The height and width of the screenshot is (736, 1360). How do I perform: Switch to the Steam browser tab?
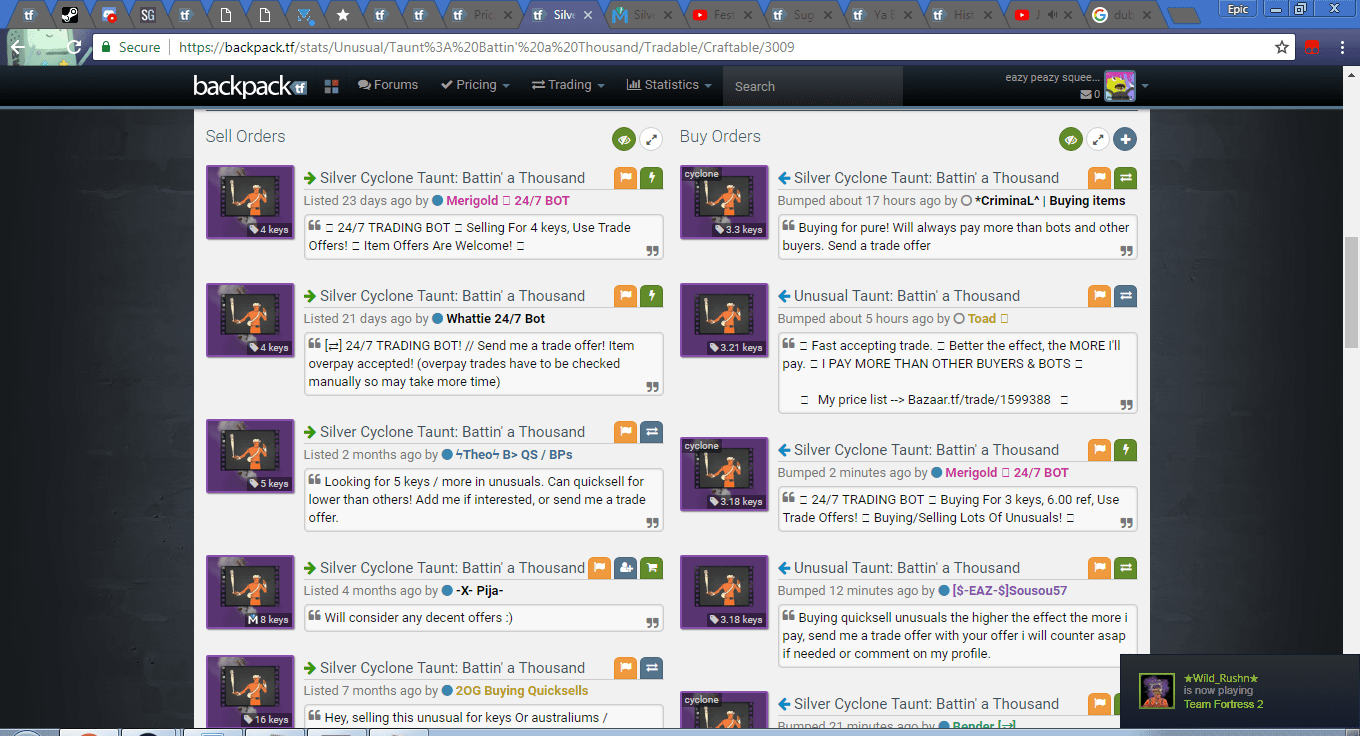pyautogui.click(x=69, y=15)
